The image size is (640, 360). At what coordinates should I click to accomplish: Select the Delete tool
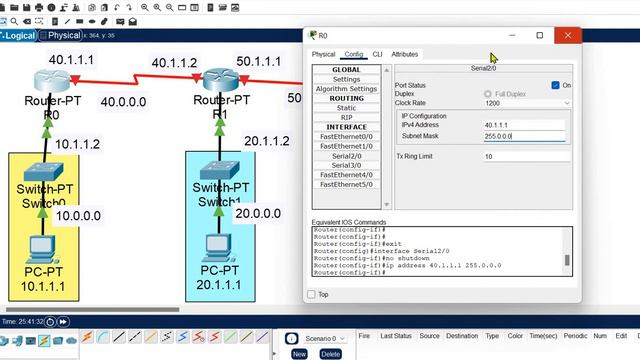coord(27,21)
